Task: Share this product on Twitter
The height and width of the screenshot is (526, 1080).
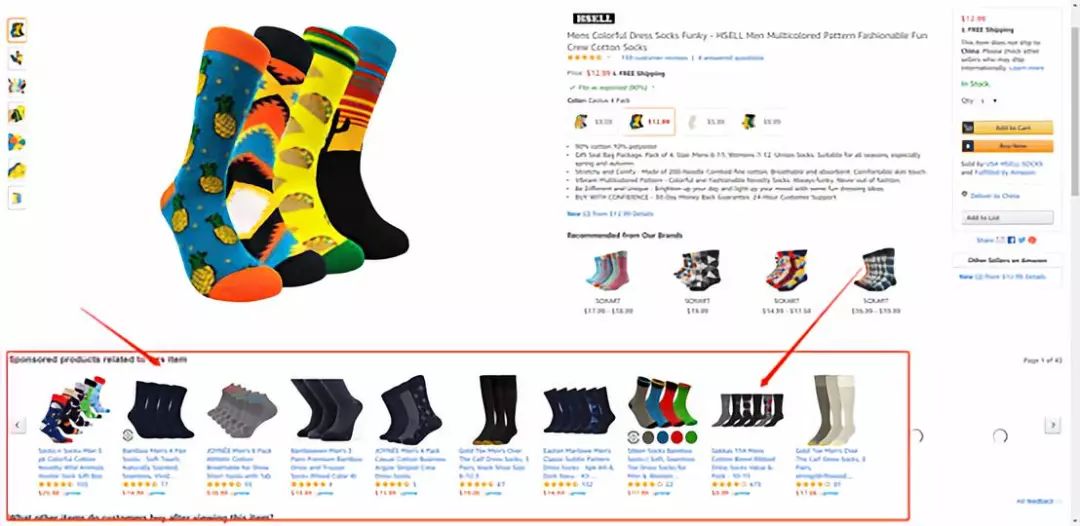Action: [1022, 240]
